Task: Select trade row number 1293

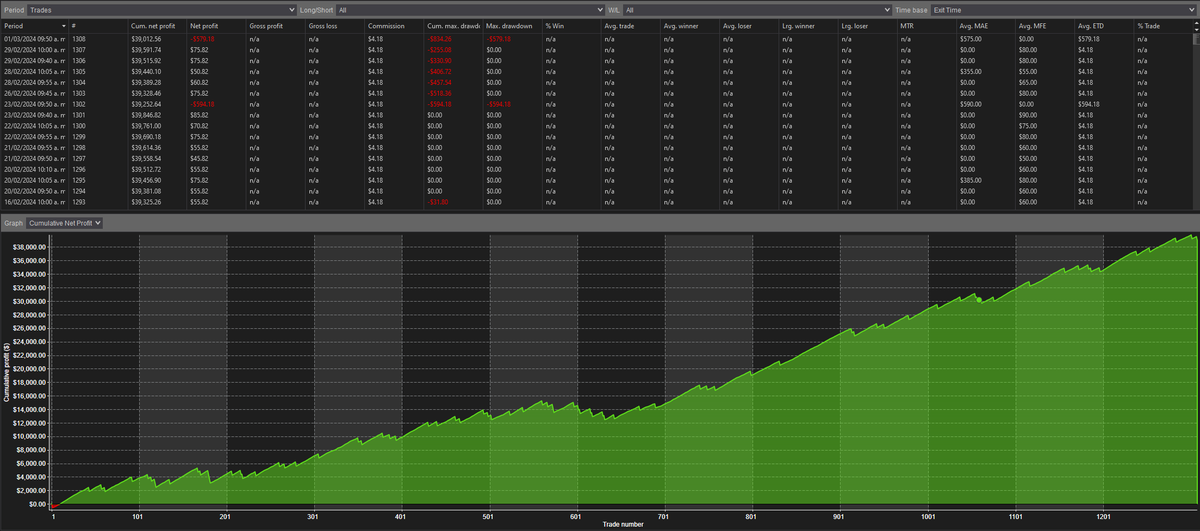Action: click(596, 203)
